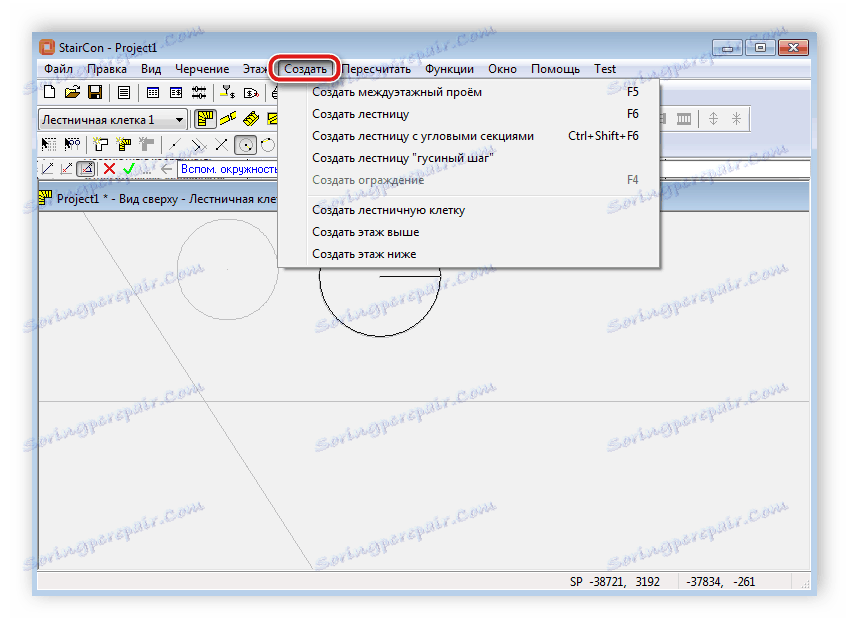Open the Test menu
Image resolution: width=849 pixels, height=628 pixels.
605,69
